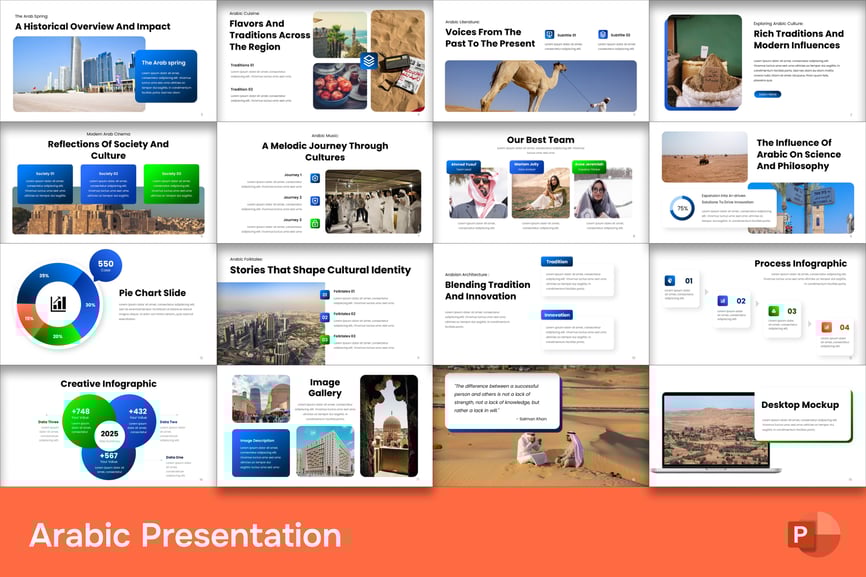Viewport: 866px width, 577px height.
Task: Click the blue layers icon on Arabic Cuisine slide
Action: click(368, 60)
